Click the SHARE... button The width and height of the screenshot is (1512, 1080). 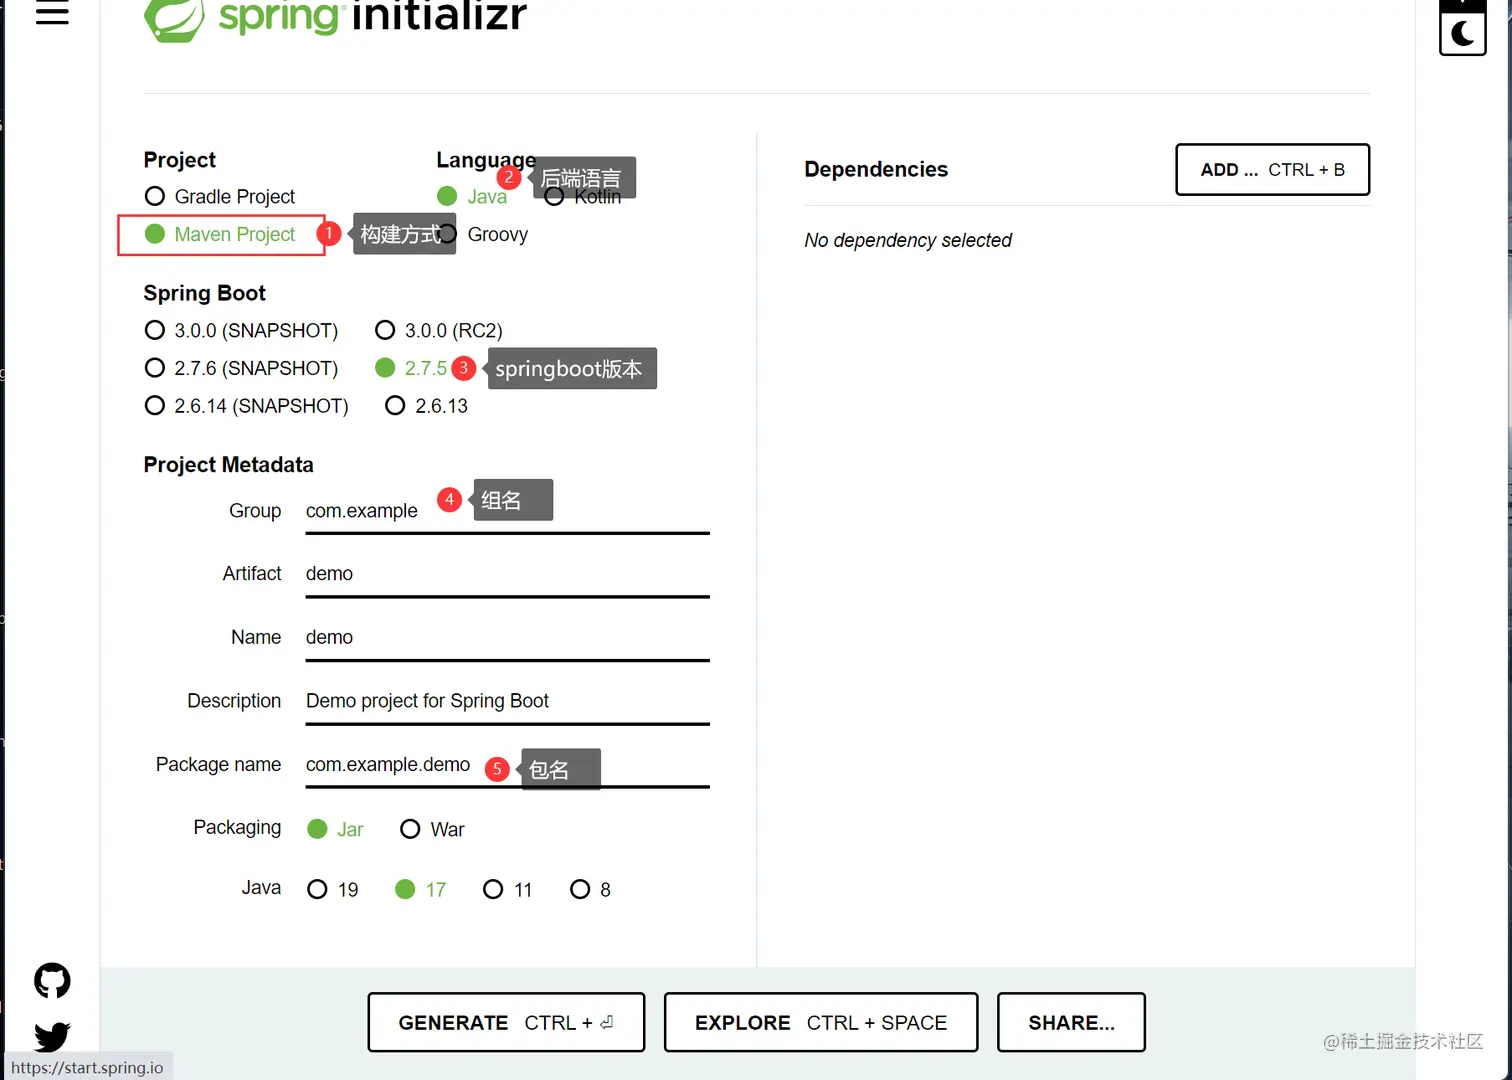tap(1071, 1022)
